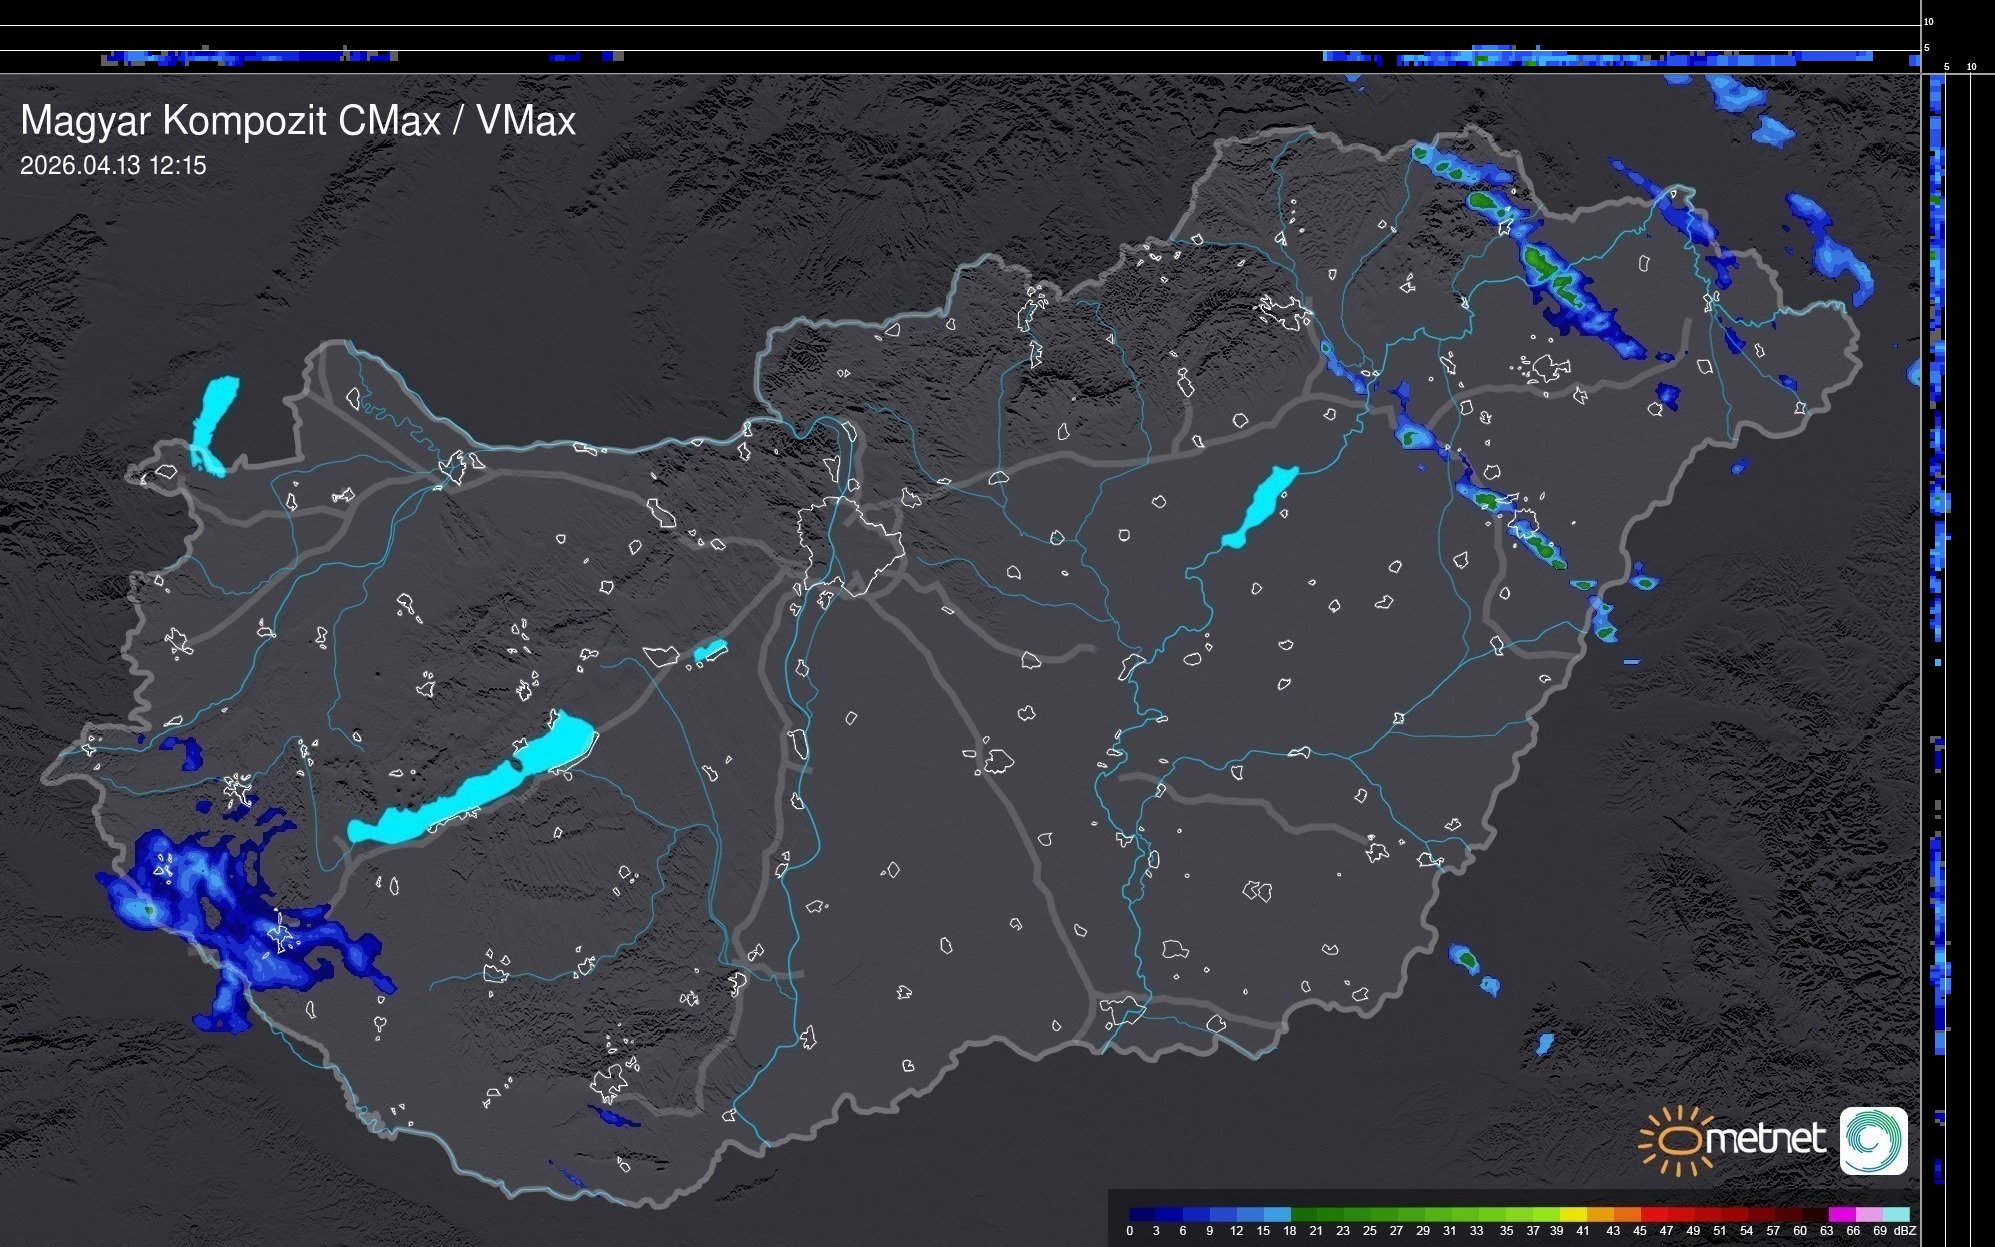Click the darkest blue 0 dBZ swatch
The width and height of the screenshot is (1995, 1247).
coord(1143,1214)
